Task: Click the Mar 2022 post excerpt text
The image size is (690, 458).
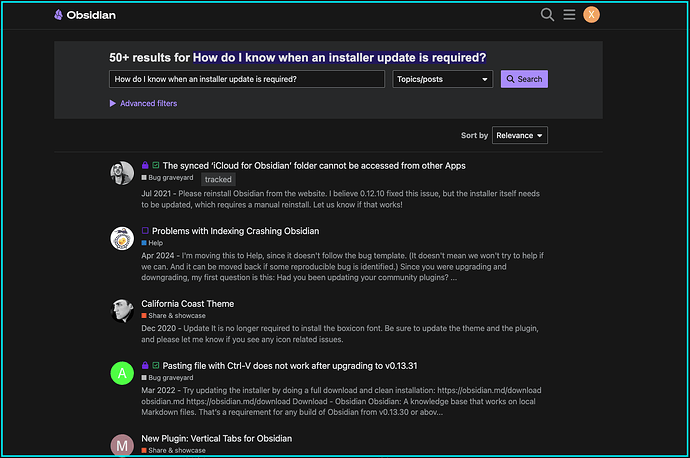Action: point(341,401)
